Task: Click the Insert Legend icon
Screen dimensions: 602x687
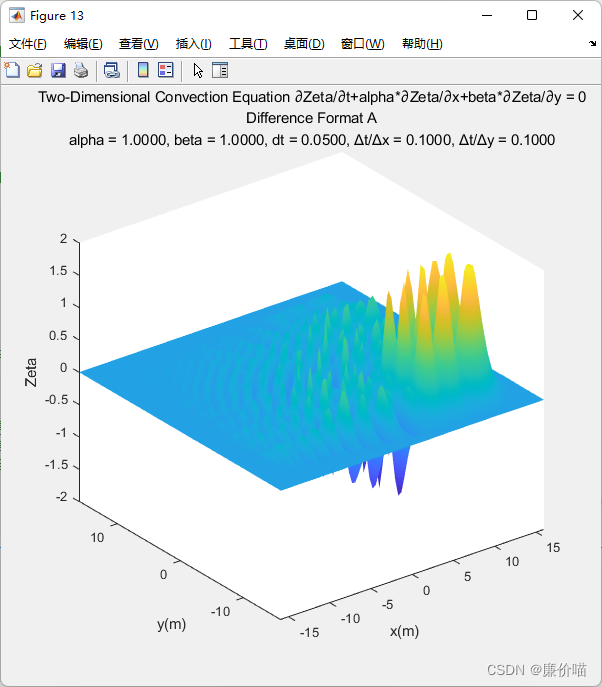Action: pyautogui.click(x=166, y=70)
